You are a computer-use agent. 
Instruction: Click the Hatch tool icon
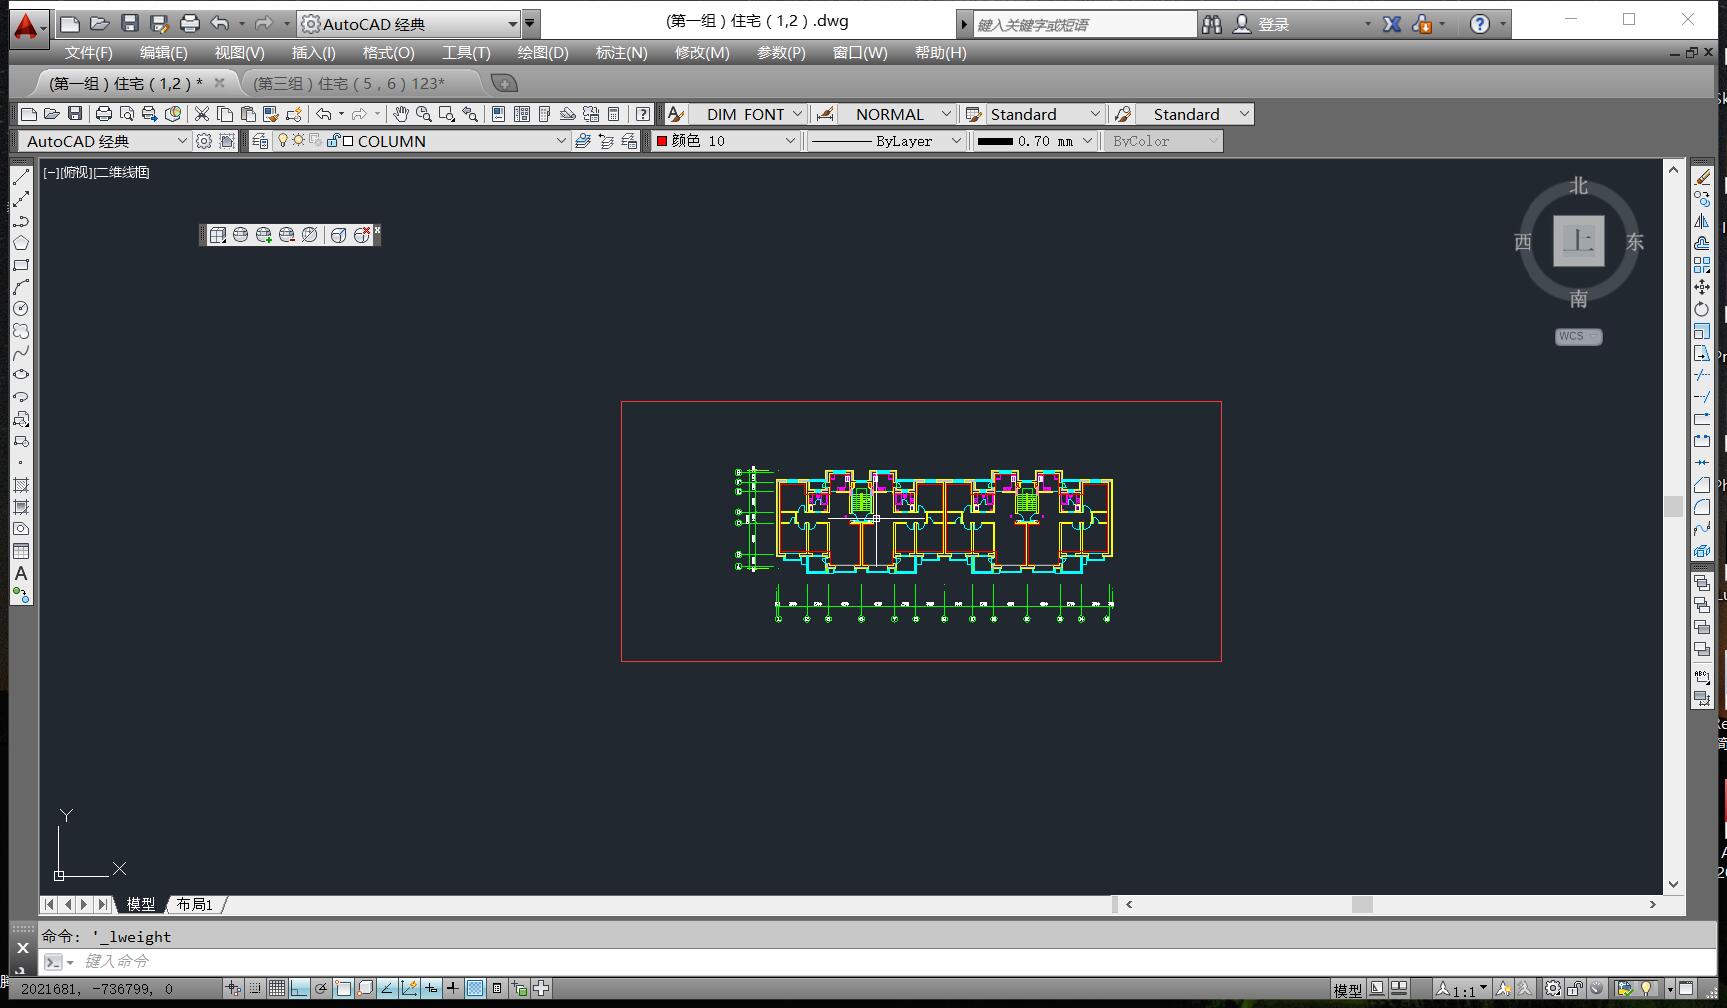[x=21, y=485]
